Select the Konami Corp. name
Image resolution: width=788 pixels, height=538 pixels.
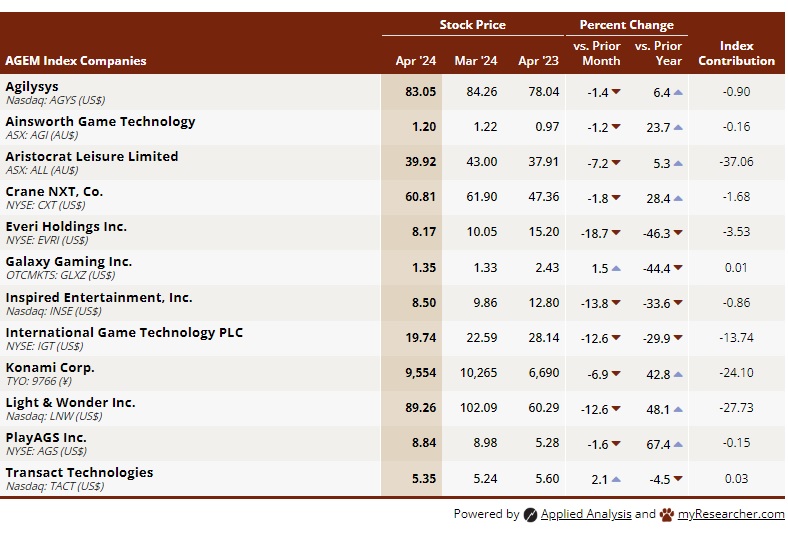50,368
